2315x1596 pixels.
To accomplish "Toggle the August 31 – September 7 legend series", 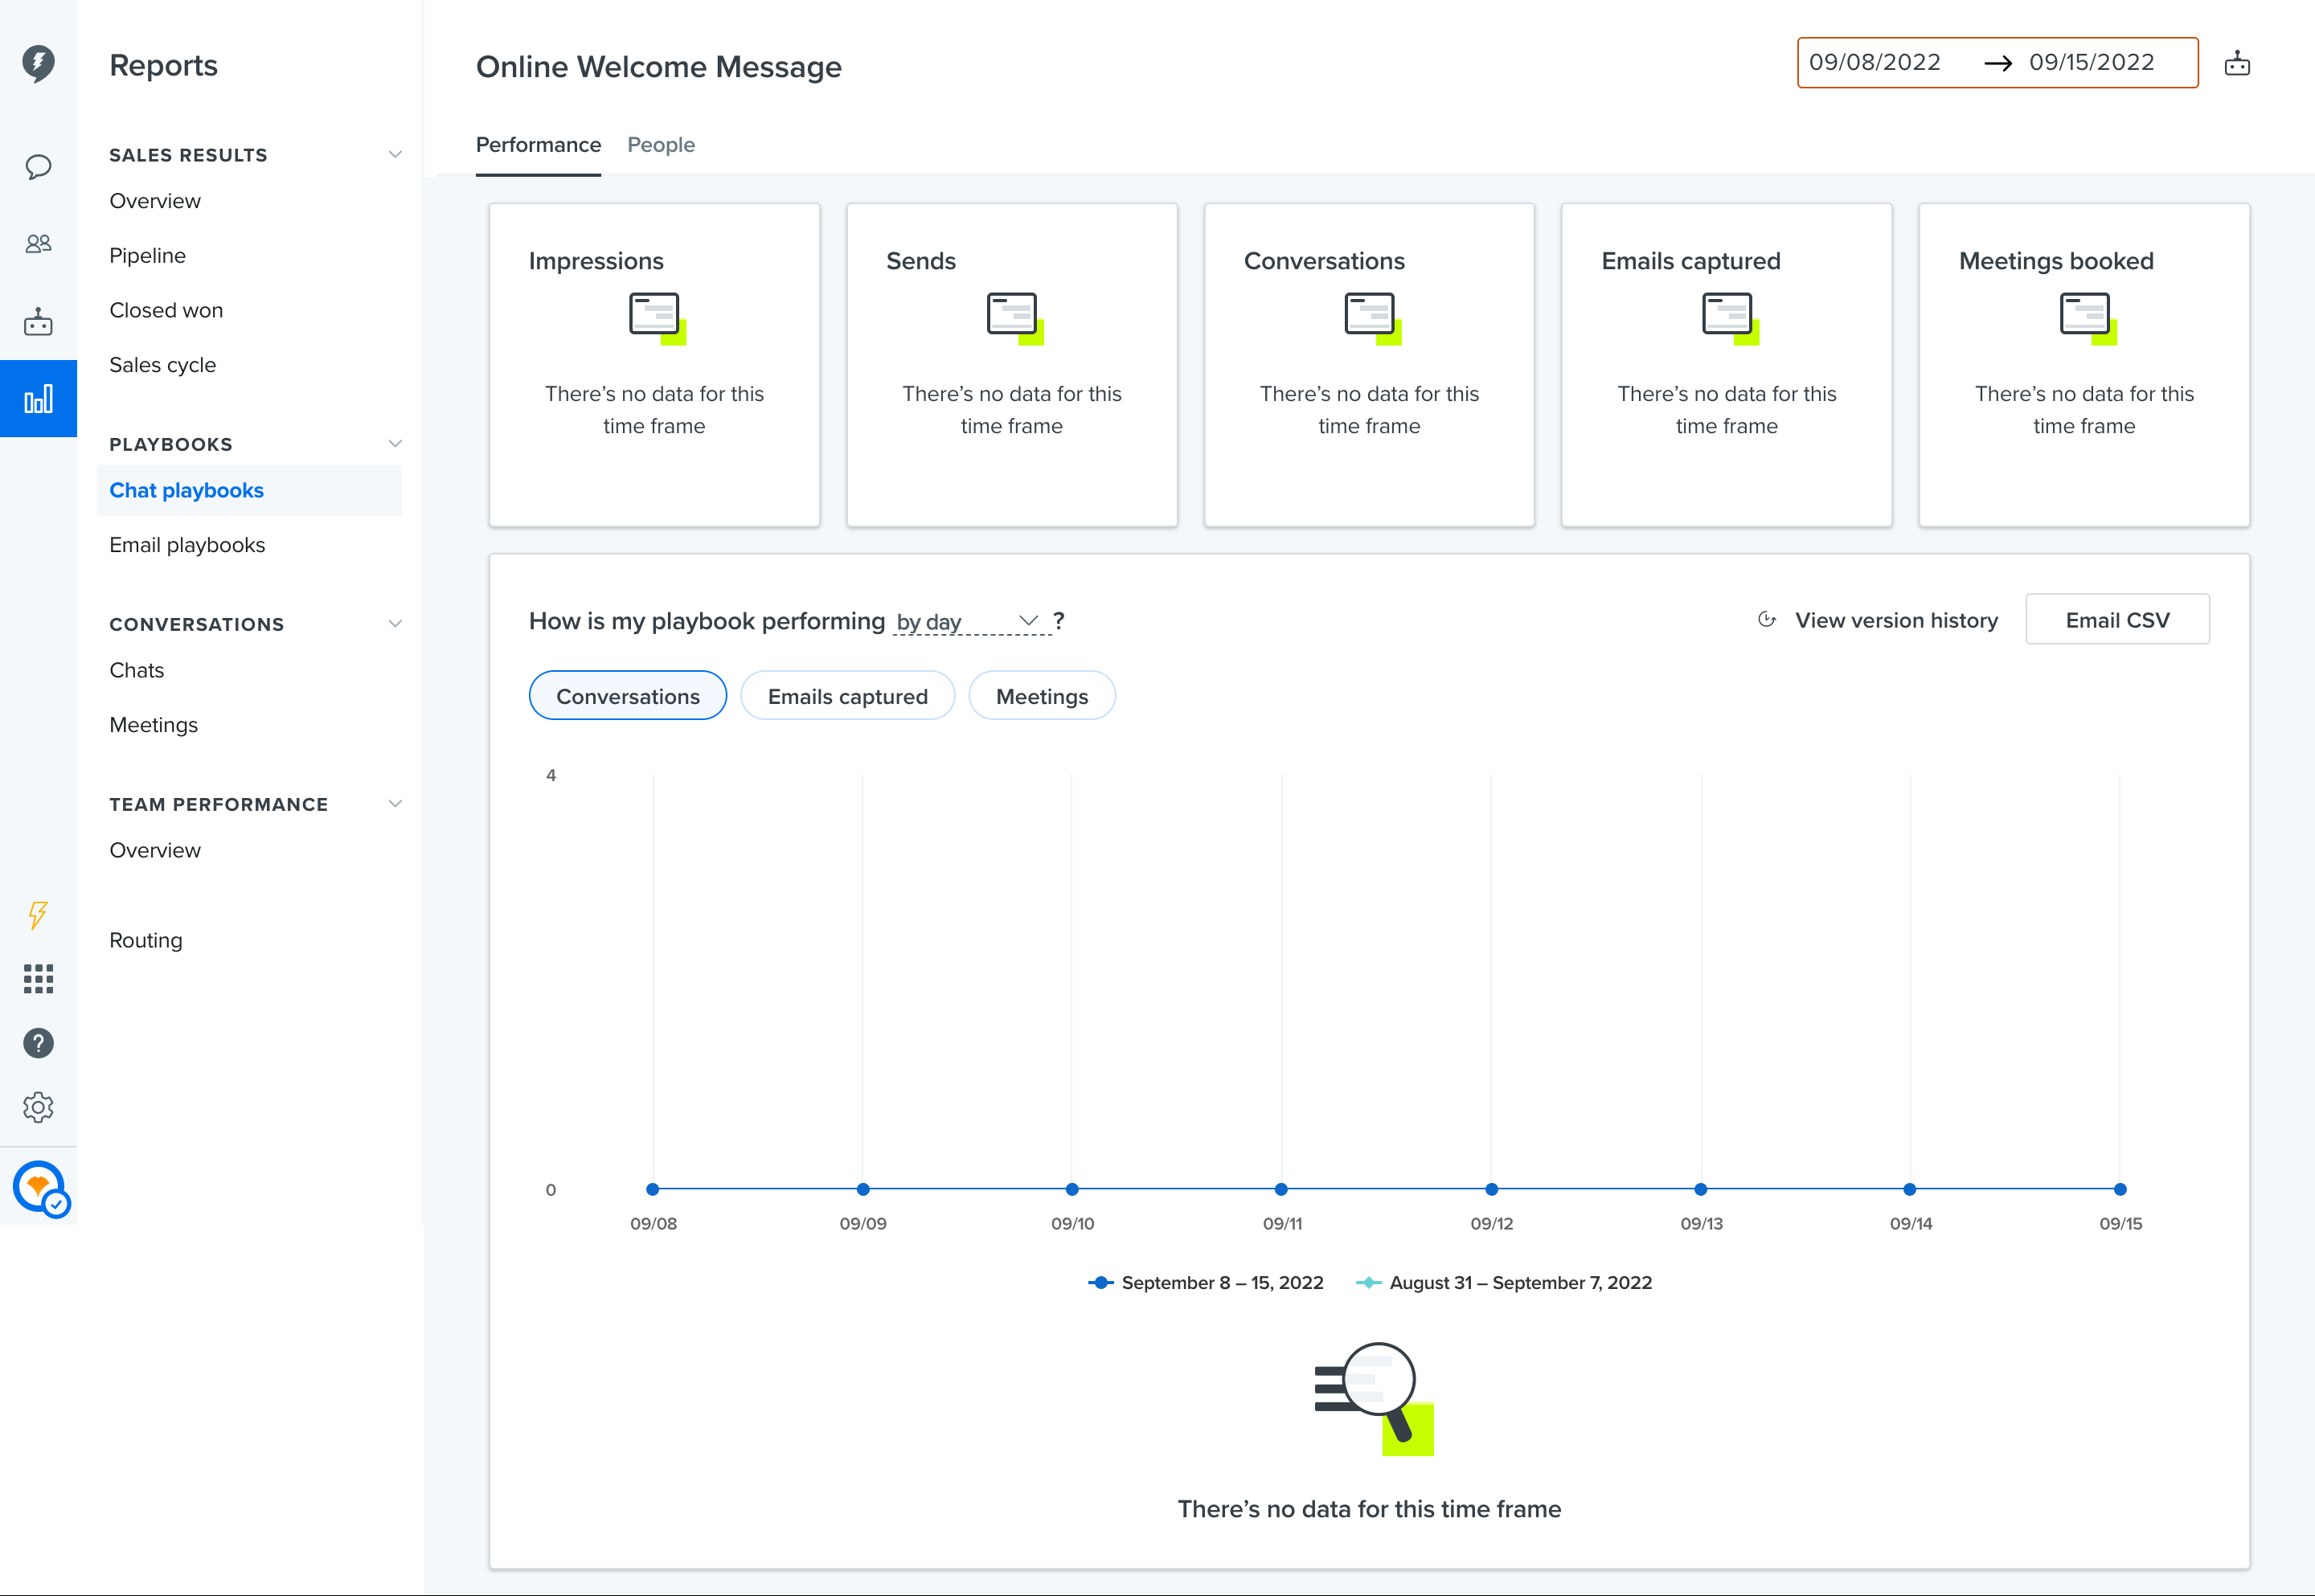I will (x=1504, y=1283).
